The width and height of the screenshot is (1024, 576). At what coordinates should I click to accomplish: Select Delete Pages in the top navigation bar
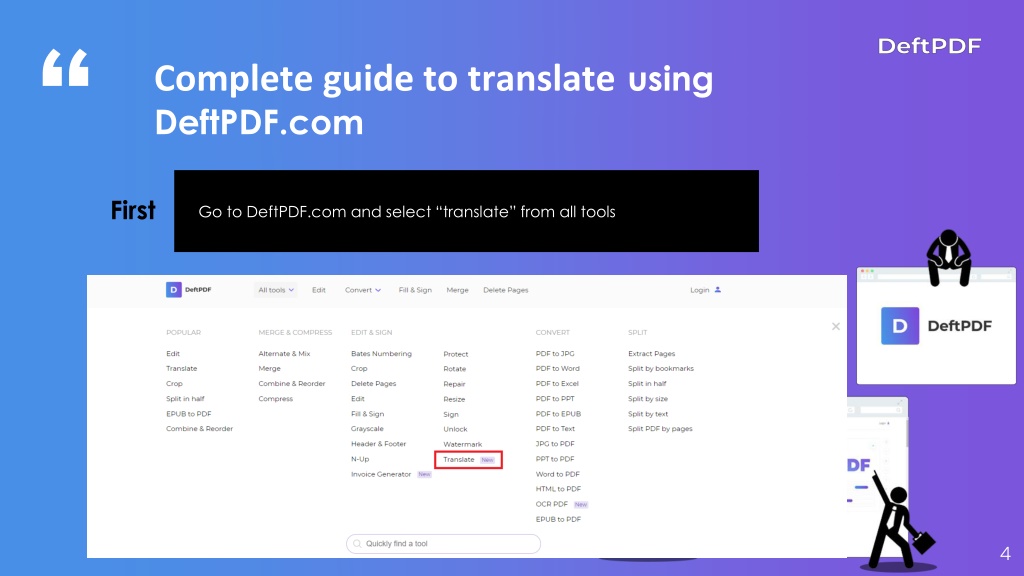click(x=505, y=290)
